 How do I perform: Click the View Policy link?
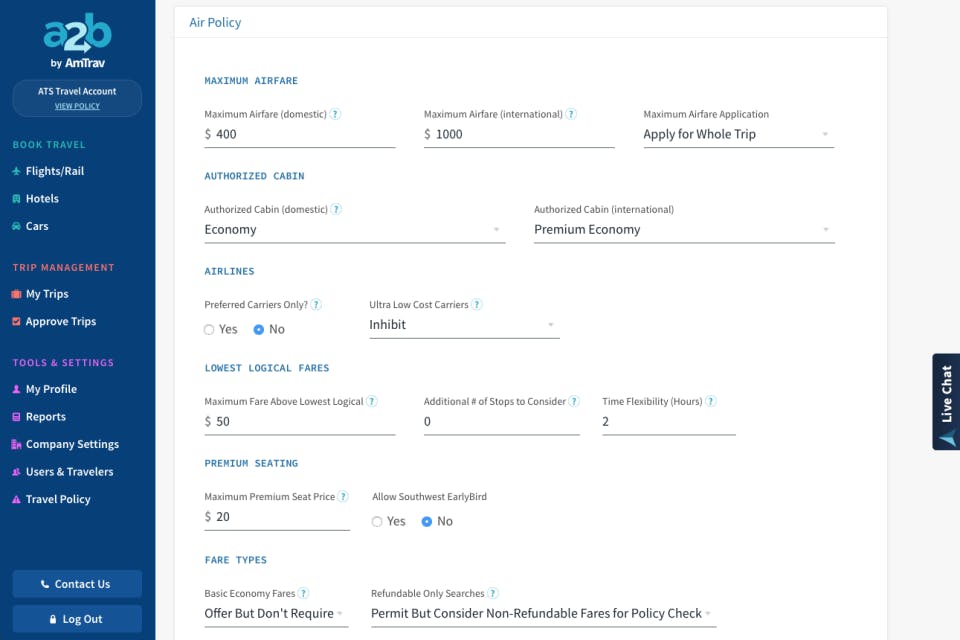[x=77, y=106]
